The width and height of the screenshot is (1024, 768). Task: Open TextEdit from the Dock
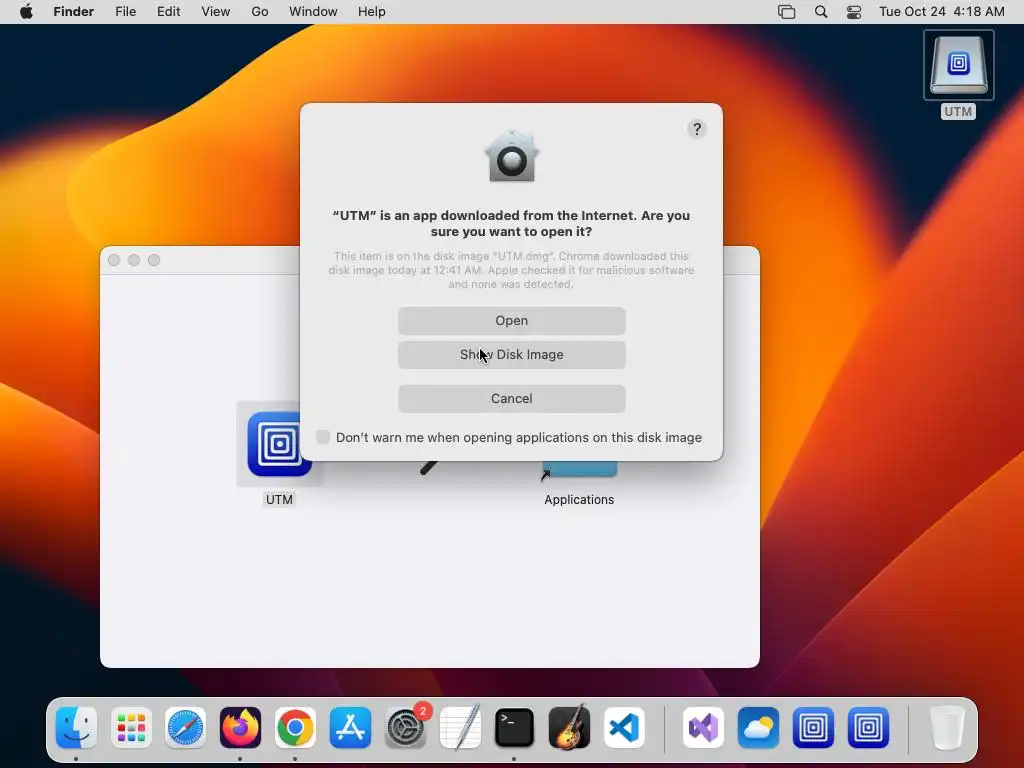(460, 728)
